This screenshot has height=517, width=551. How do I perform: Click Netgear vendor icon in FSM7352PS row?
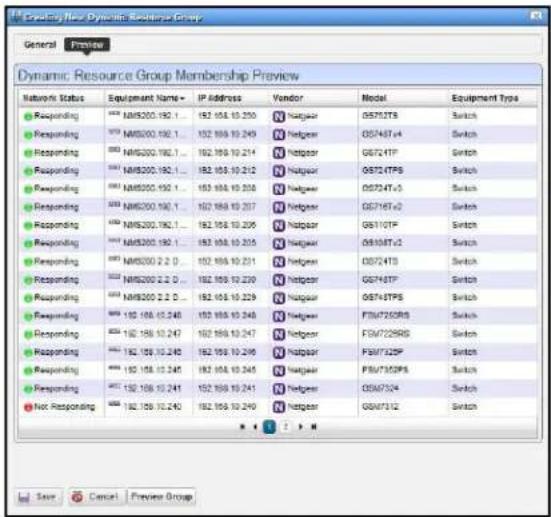tap(279, 370)
